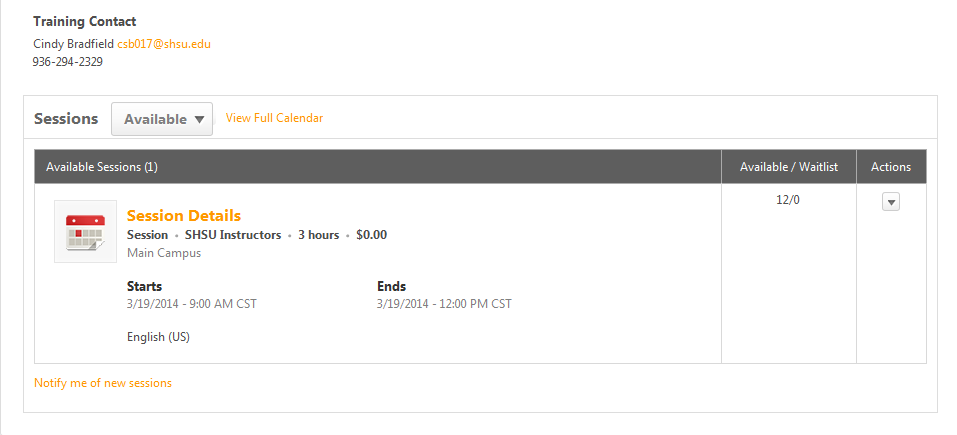Image resolution: width=957 pixels, height=435 pixels.
Task: Open the View Full Calendar link
Action: 274,118
